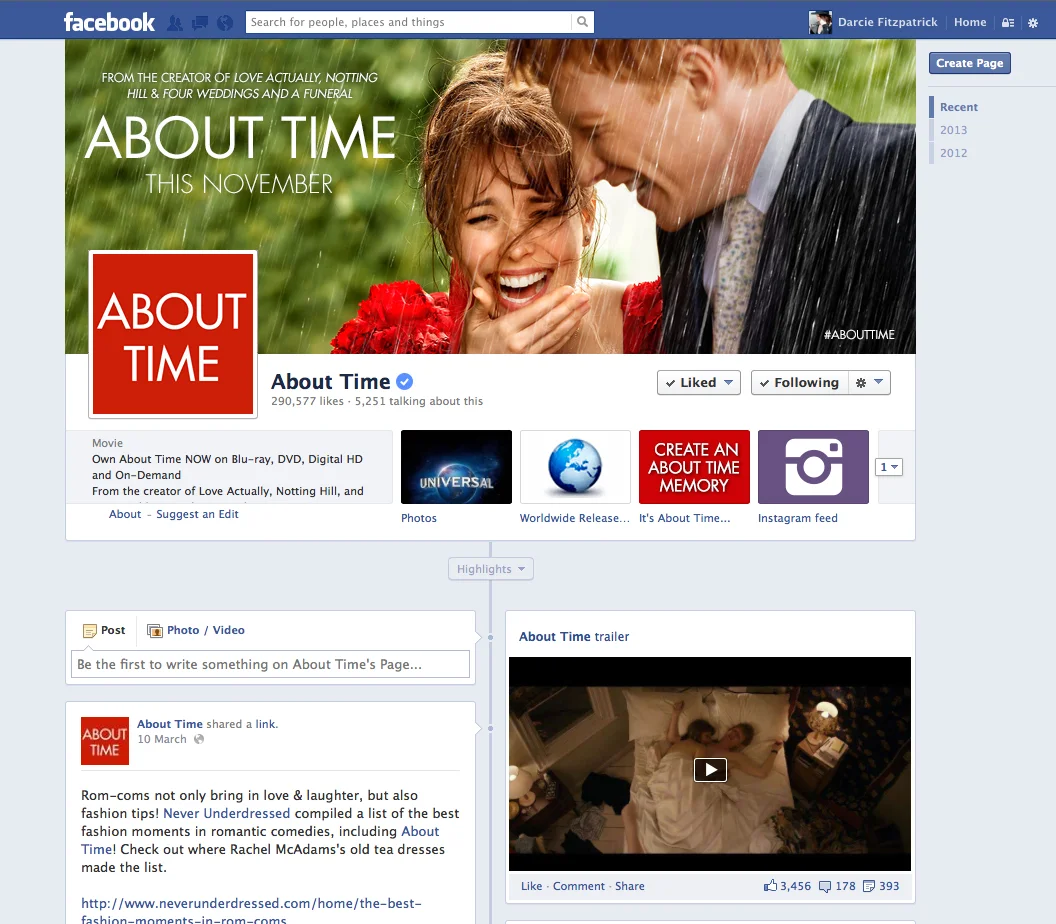Click 290,577 likes count text
Viewport: 1056px width, 924px height.
(307, 401)
